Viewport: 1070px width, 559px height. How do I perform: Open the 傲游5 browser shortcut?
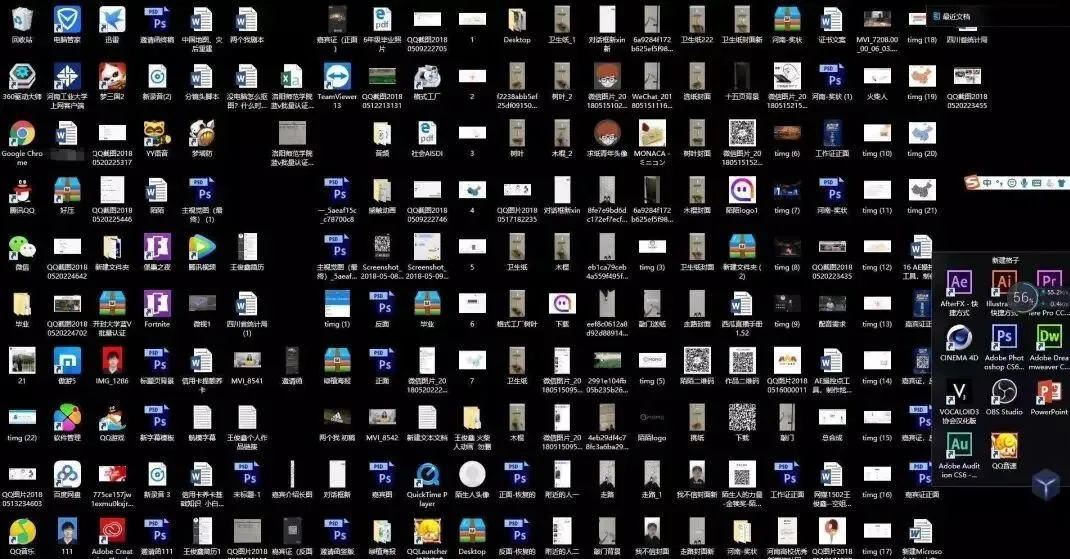coord(67,360)
